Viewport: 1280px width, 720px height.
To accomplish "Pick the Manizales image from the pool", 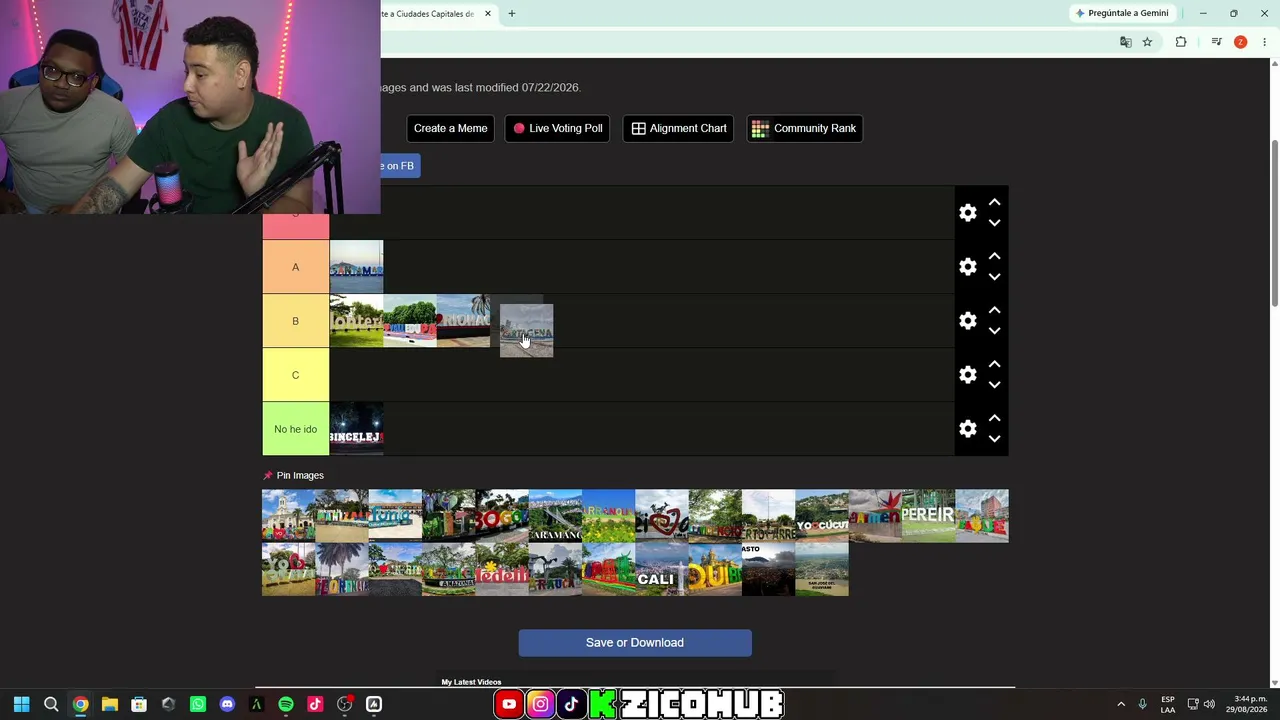I will click(x=342, y=516).
